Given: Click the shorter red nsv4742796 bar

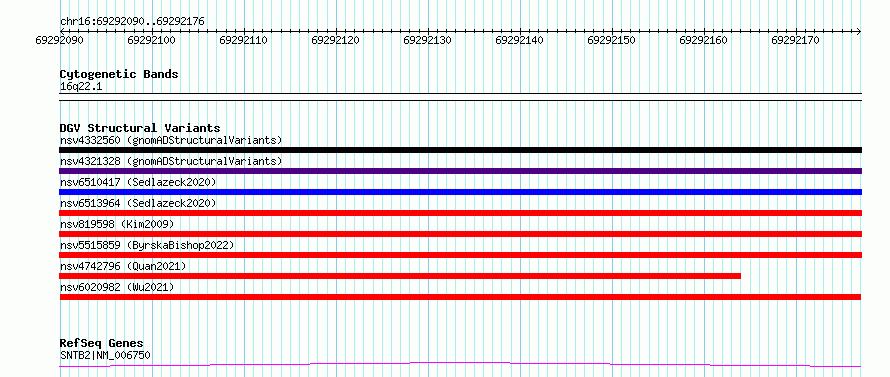Looking at the screenshot, I should tap(400, 276).
